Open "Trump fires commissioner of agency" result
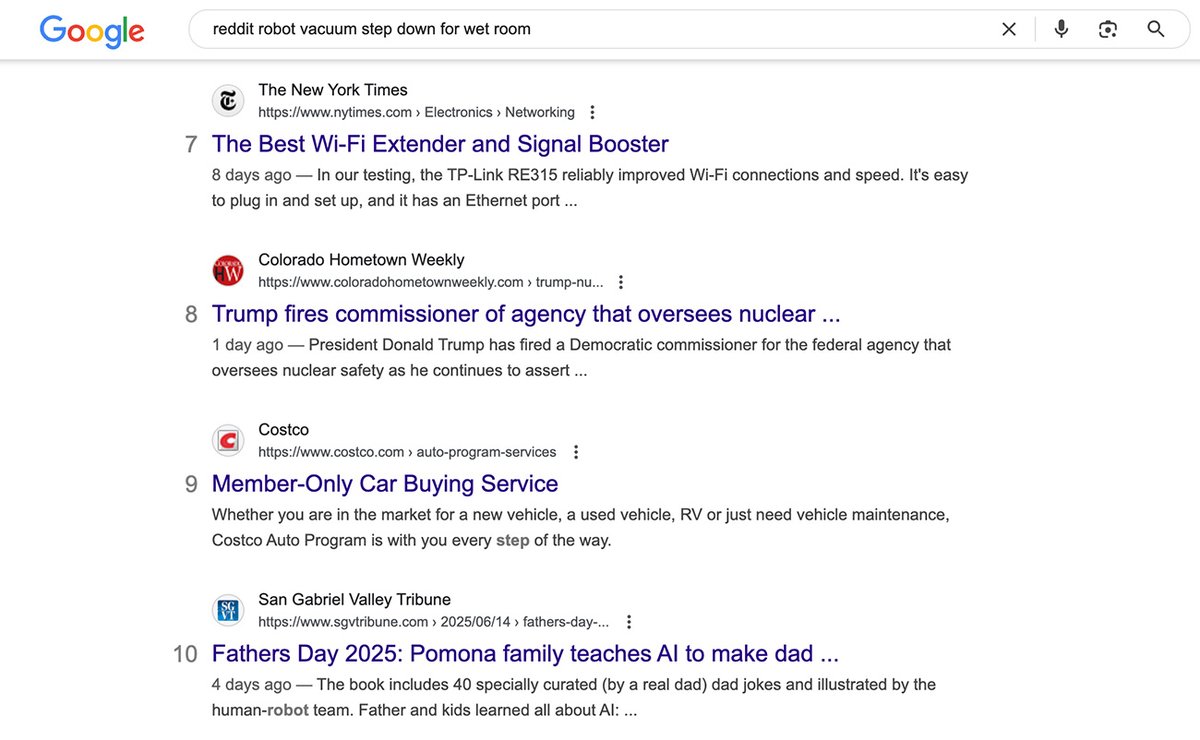The image size is (1200, 740). tap(526, 314)
